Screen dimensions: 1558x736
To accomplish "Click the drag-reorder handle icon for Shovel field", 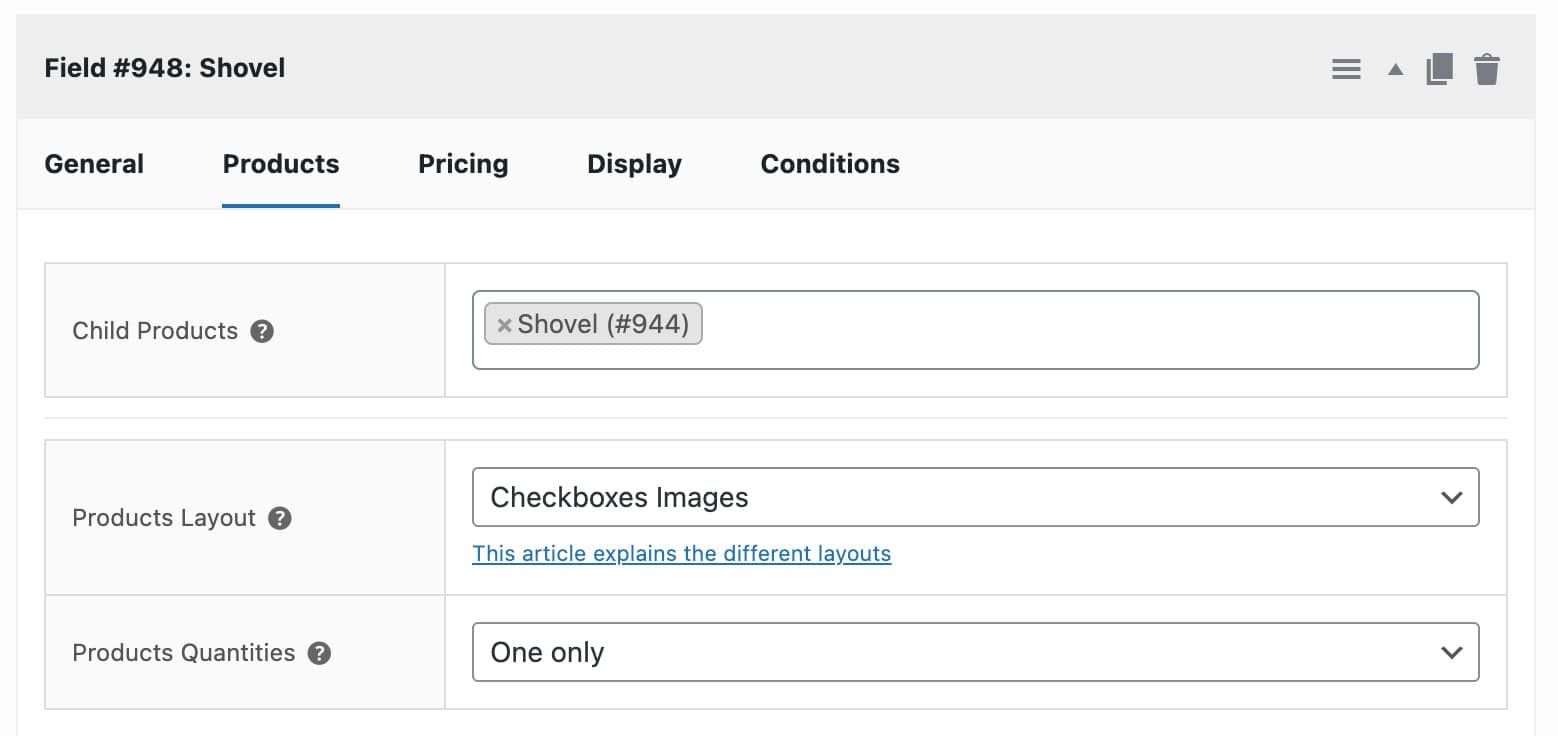I will pos(1346,69).
